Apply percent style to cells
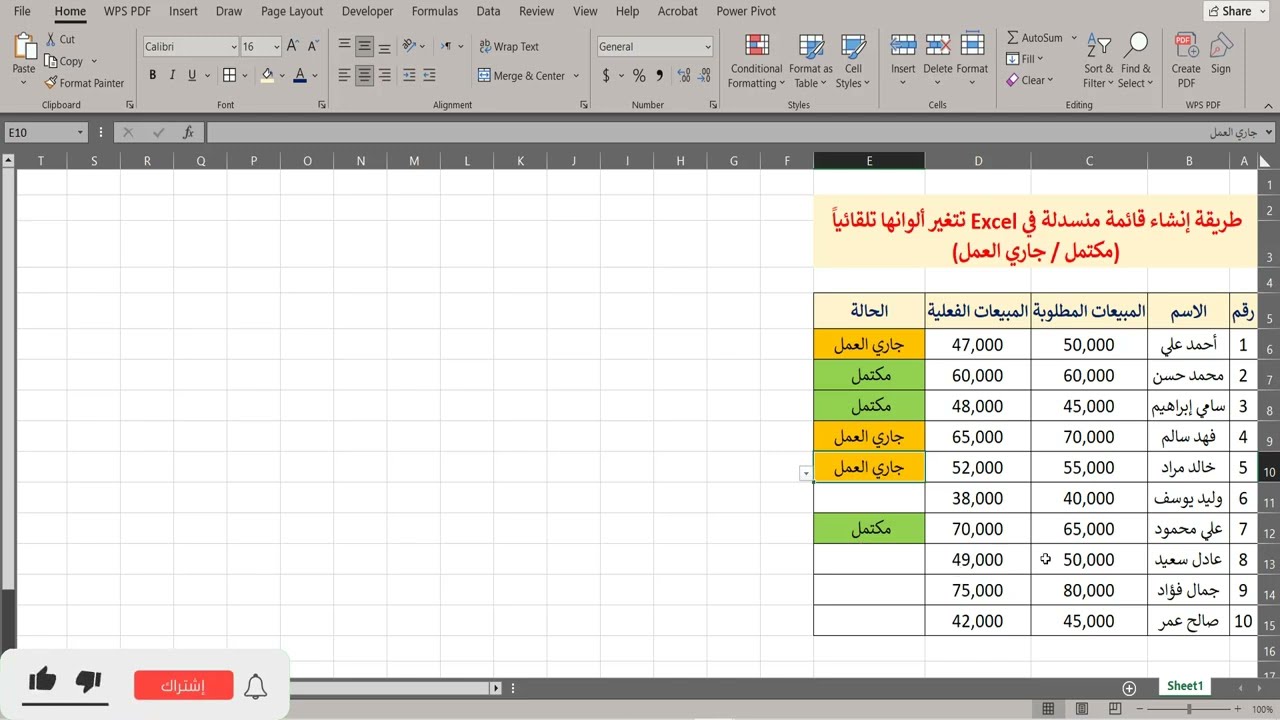 pos(639,75)
